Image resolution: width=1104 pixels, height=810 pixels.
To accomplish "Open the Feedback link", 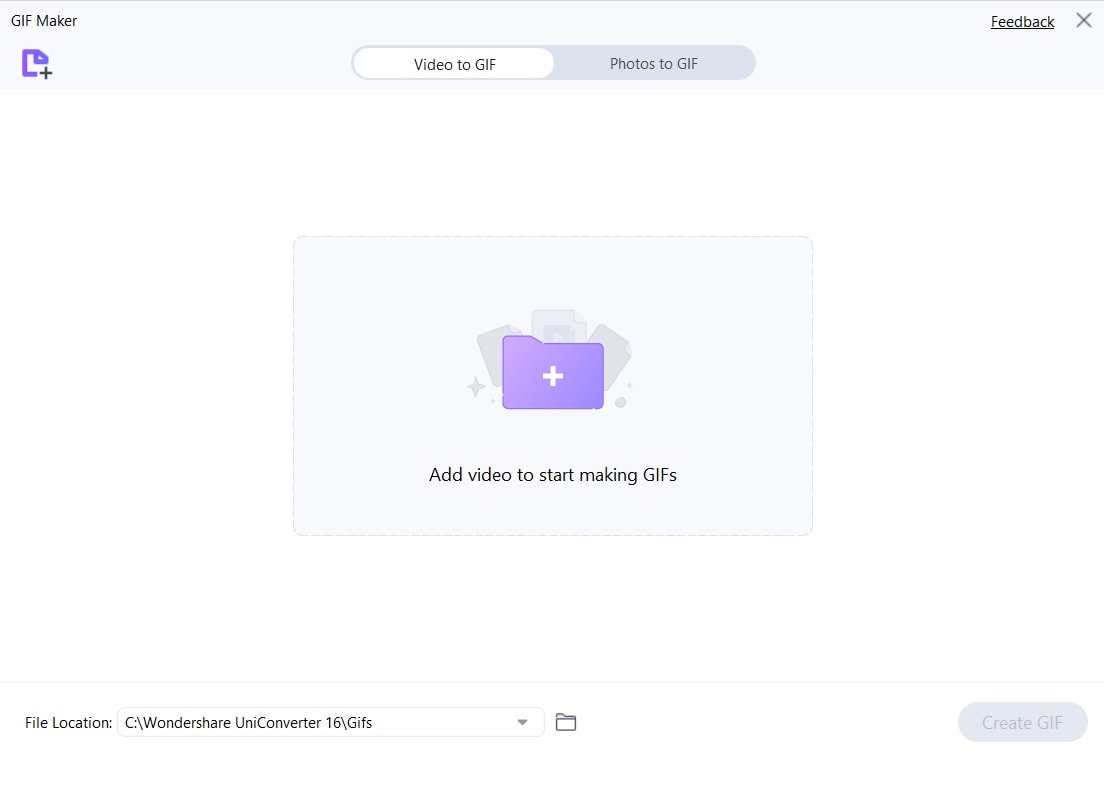I will pos(1022,22).
